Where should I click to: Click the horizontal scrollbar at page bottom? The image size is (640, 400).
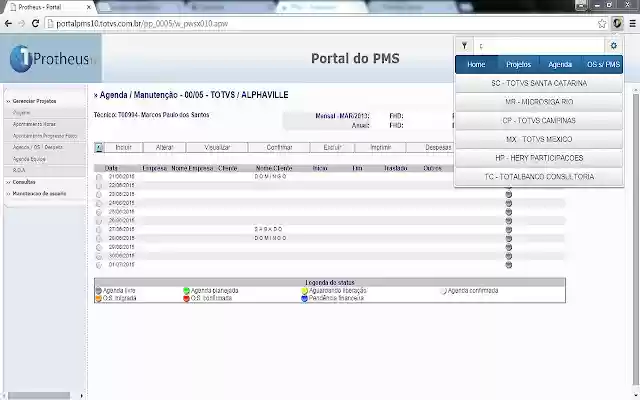(x=39, y=396)
